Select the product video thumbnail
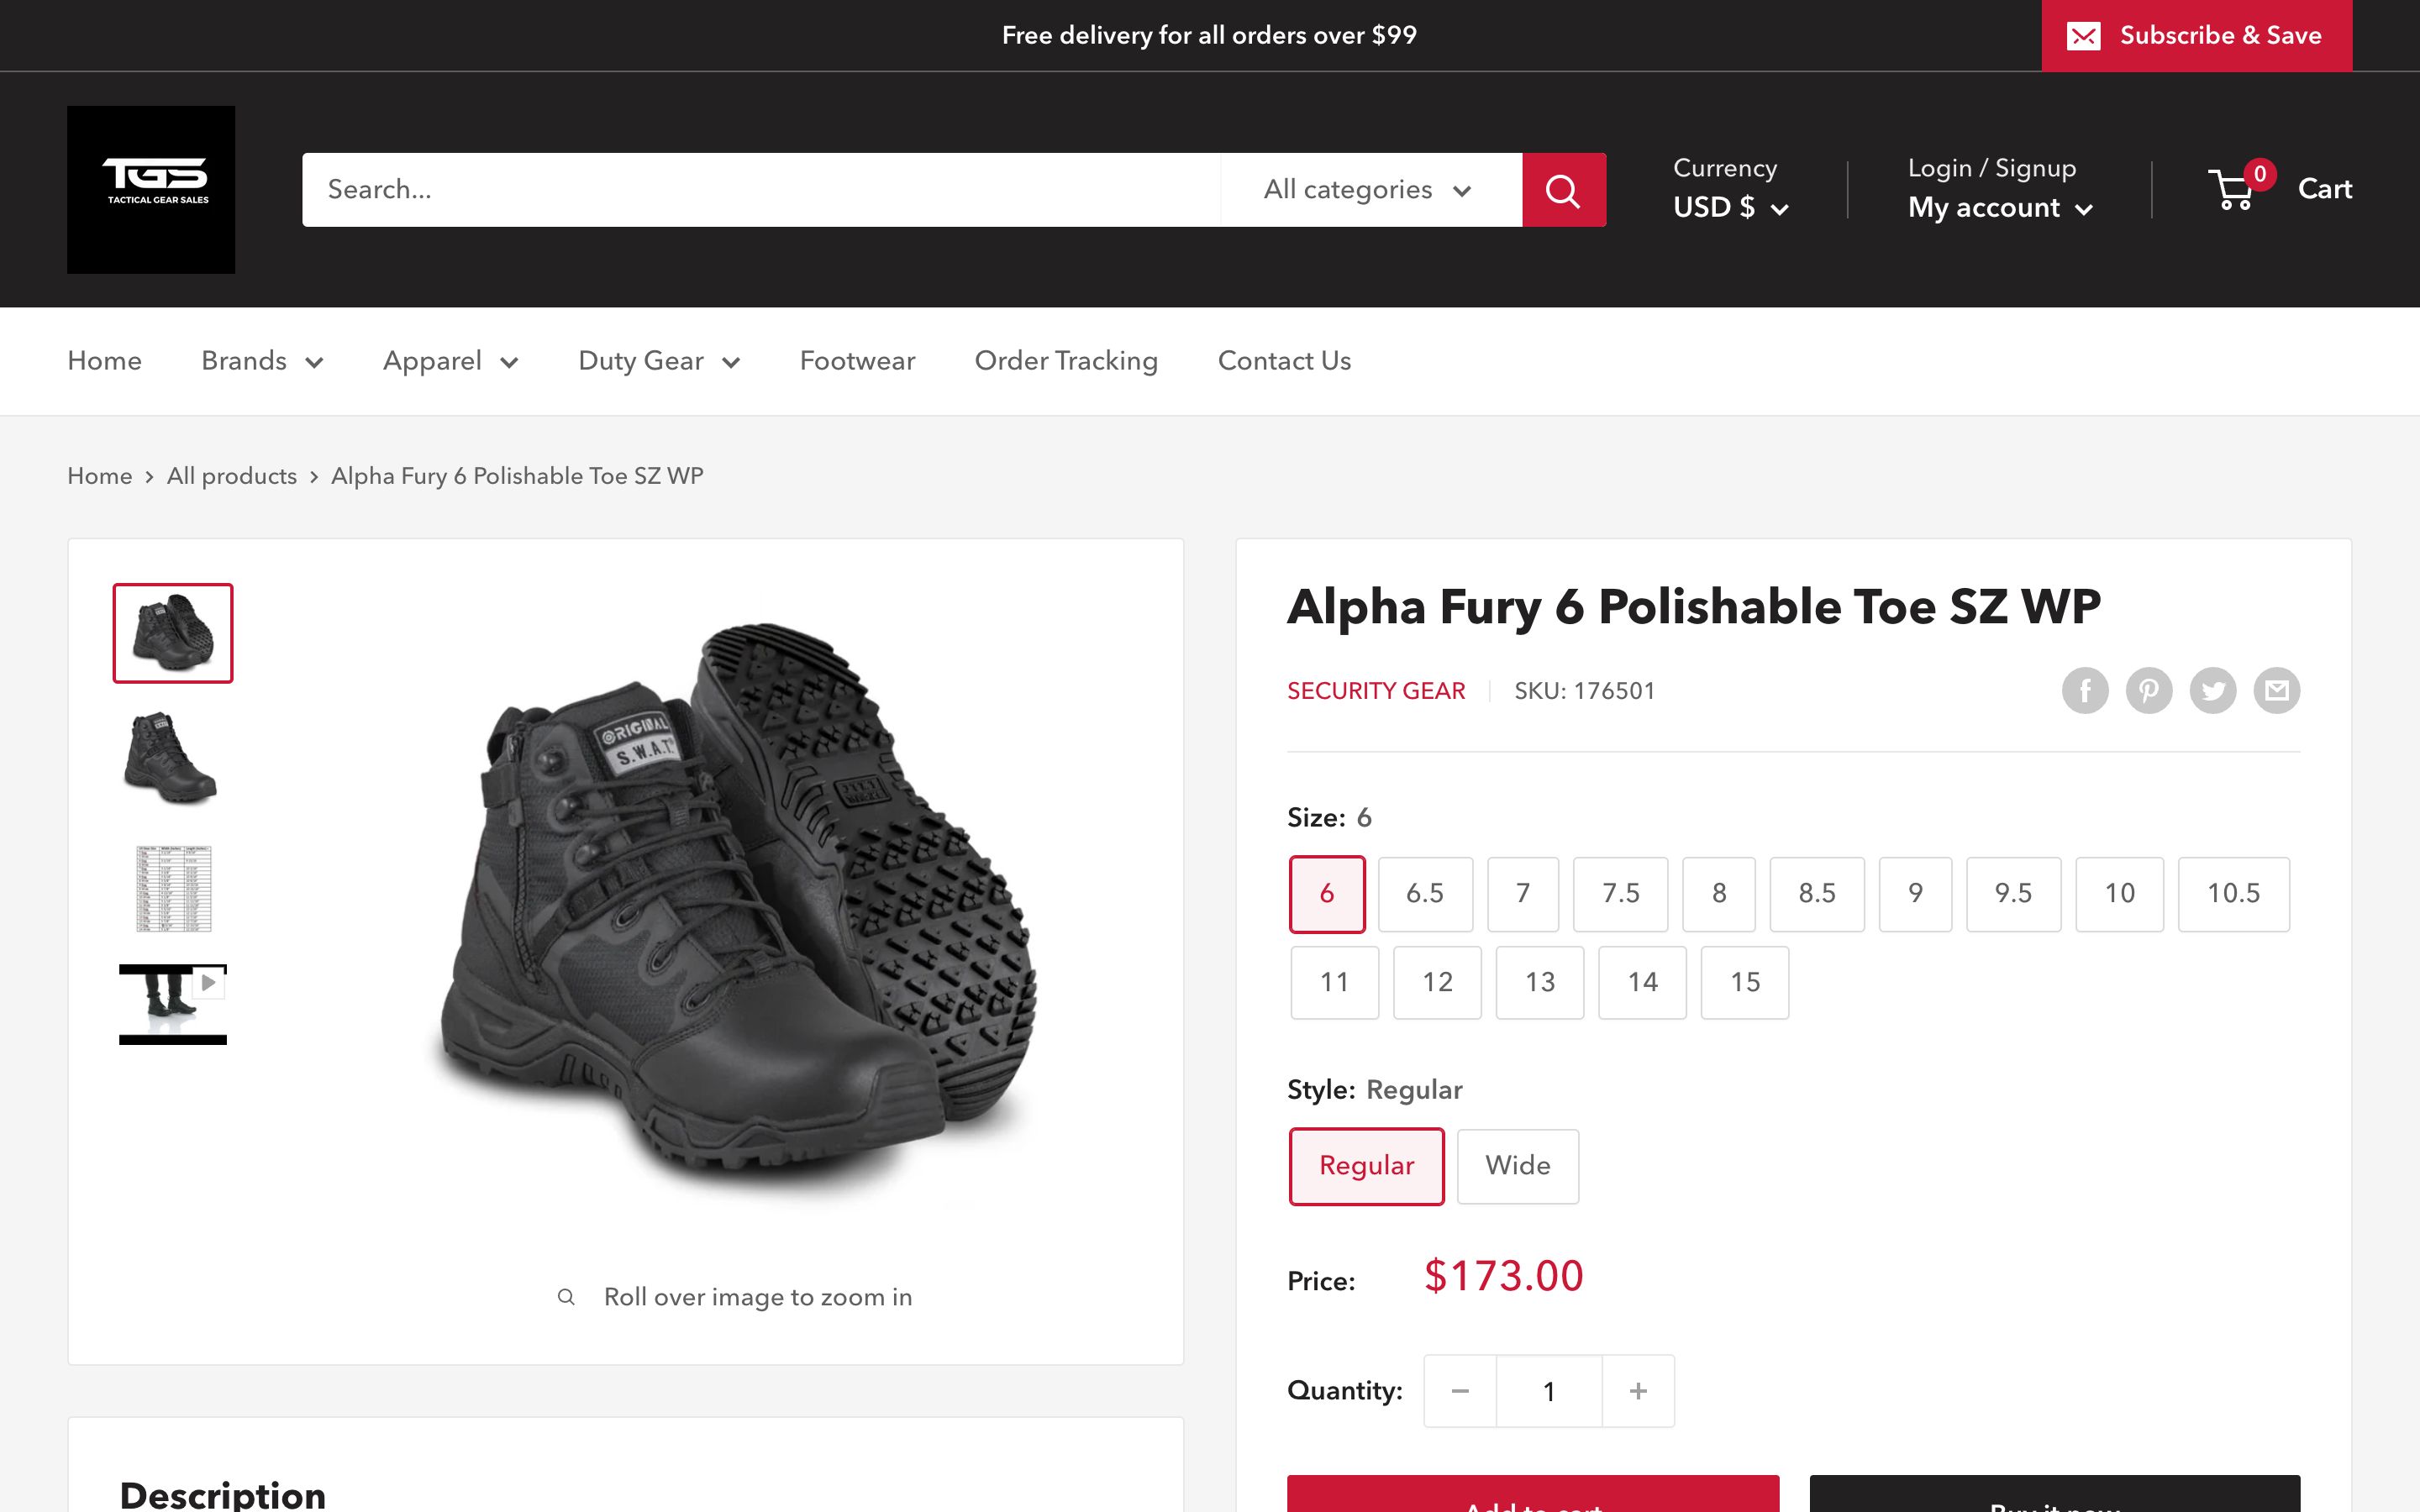 click(173, 1004)
